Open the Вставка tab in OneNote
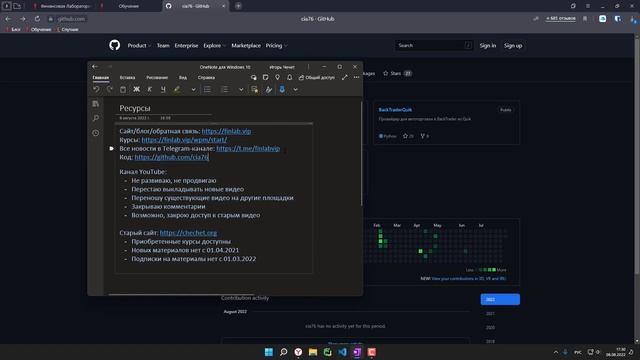The image size is (640, 360). pyautogui.click(x=127, y=78)
